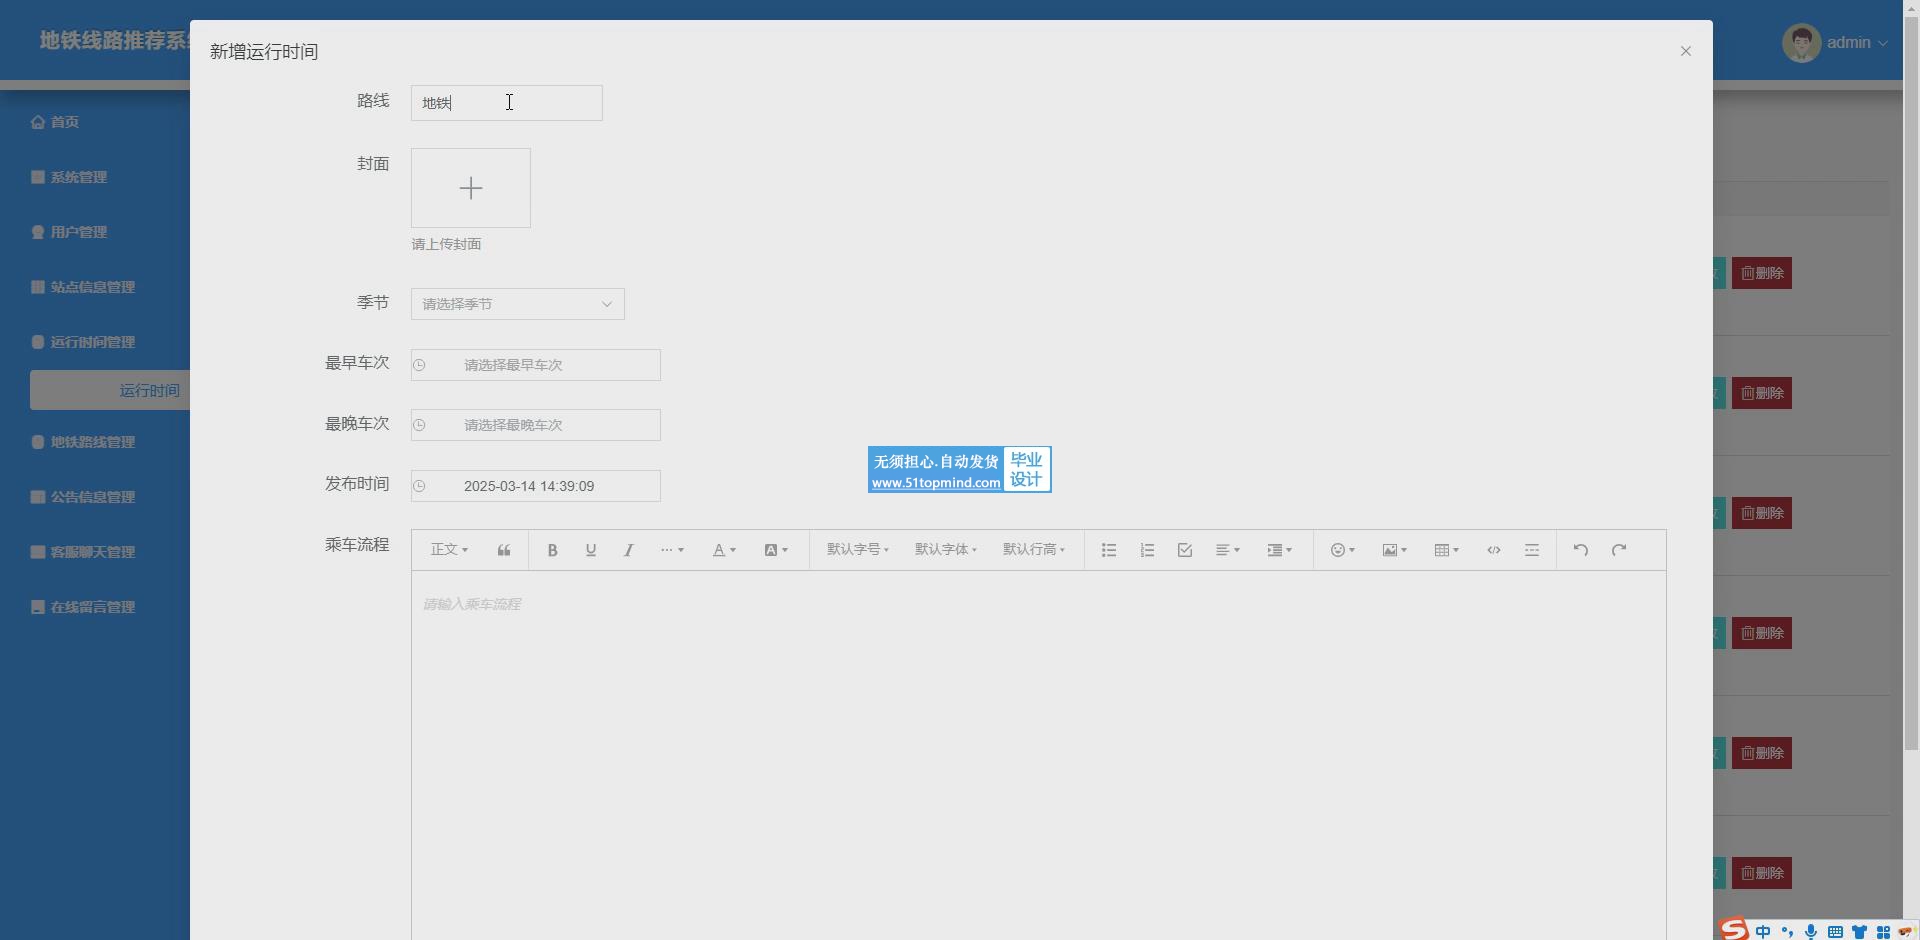Insert a code block
This screenshot has height=940, width=1920.
[1494, 550]
